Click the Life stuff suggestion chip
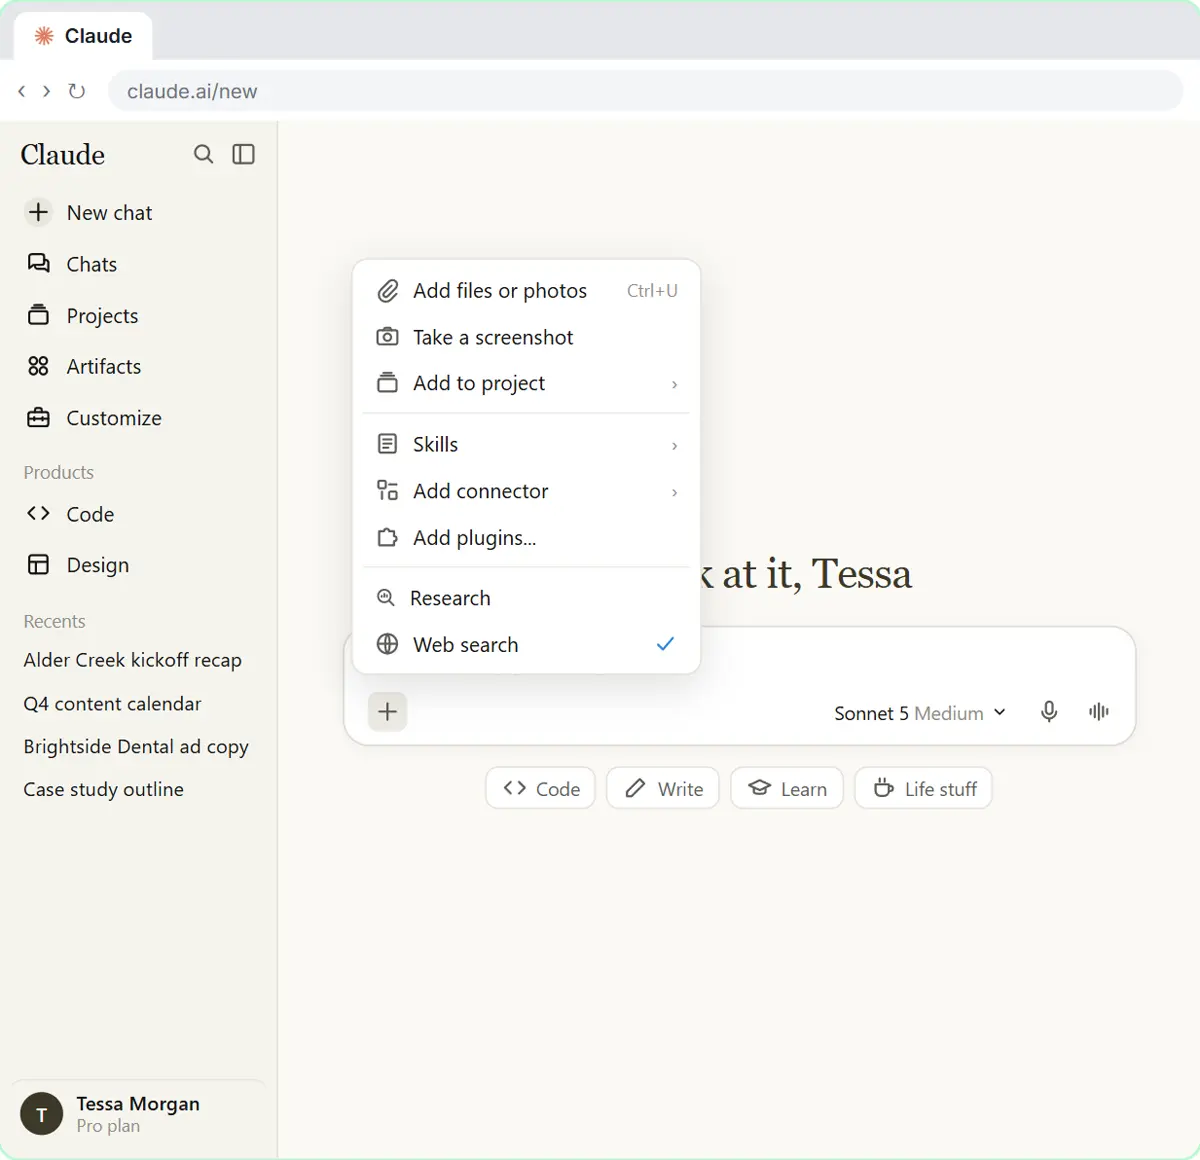Screen dimensions: 1200x1160 (923, 788)
